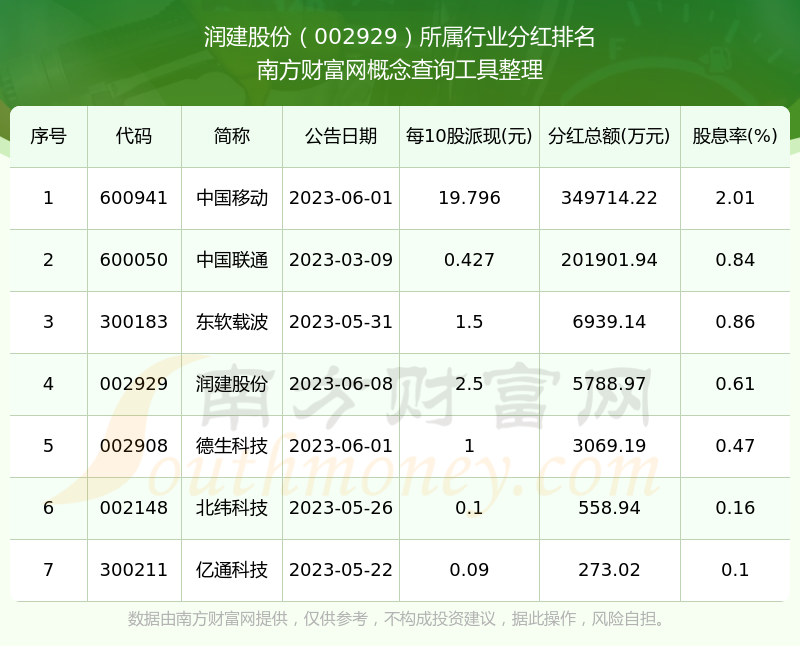Click the date 2023-05-31

341,322
